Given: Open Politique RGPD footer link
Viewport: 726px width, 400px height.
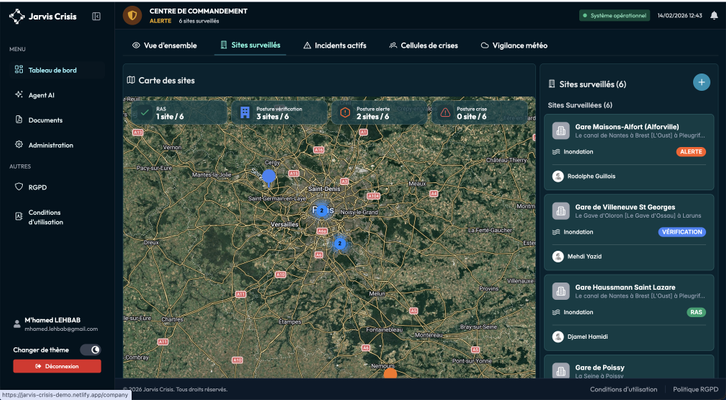Looking at the screenshot, I should pyautogui.click(x=694, y=389).
